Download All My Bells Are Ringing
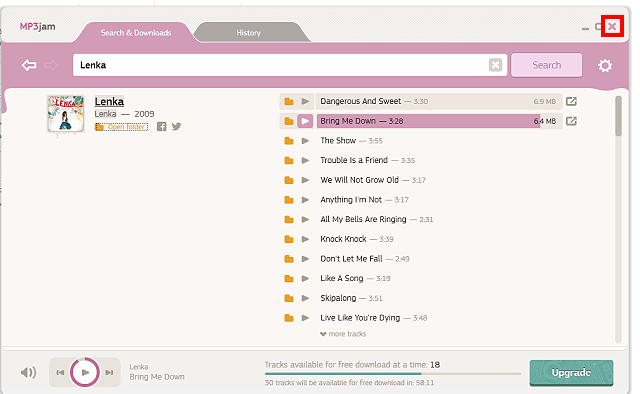Screen dimensions: 640x394 (x=289, y=219)
